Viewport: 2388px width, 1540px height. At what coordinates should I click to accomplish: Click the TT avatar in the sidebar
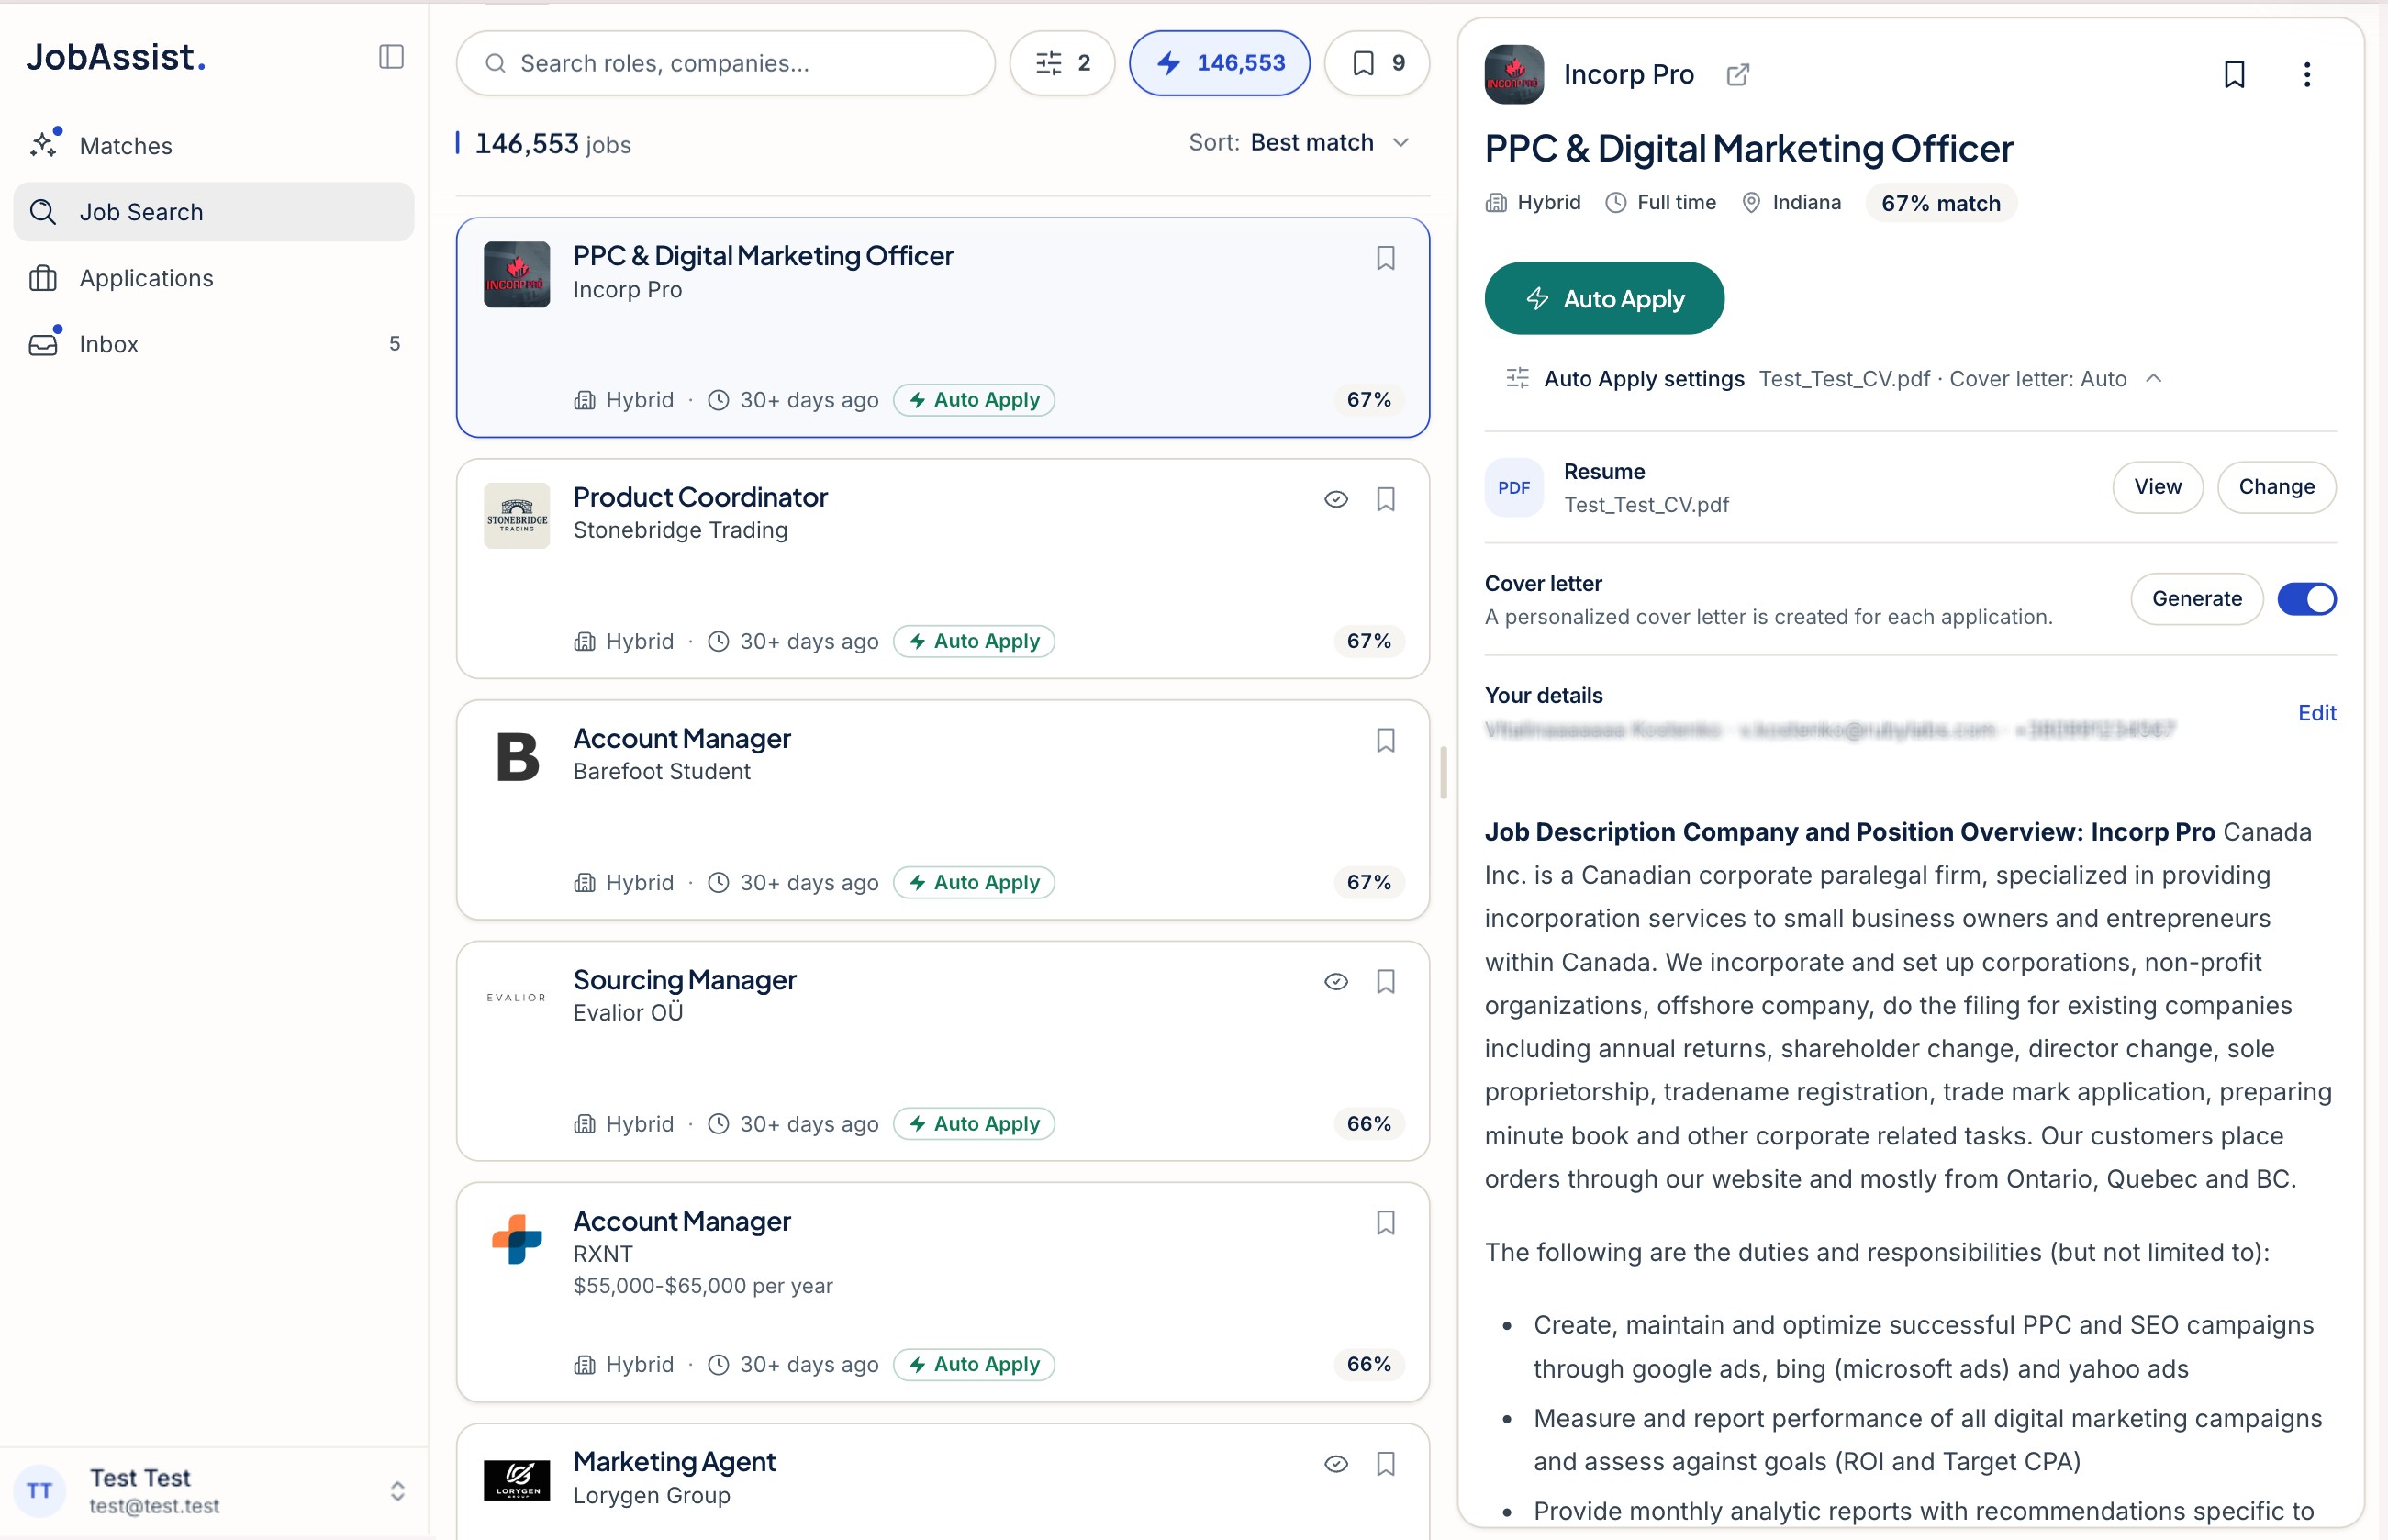(x=40, y=1491)
